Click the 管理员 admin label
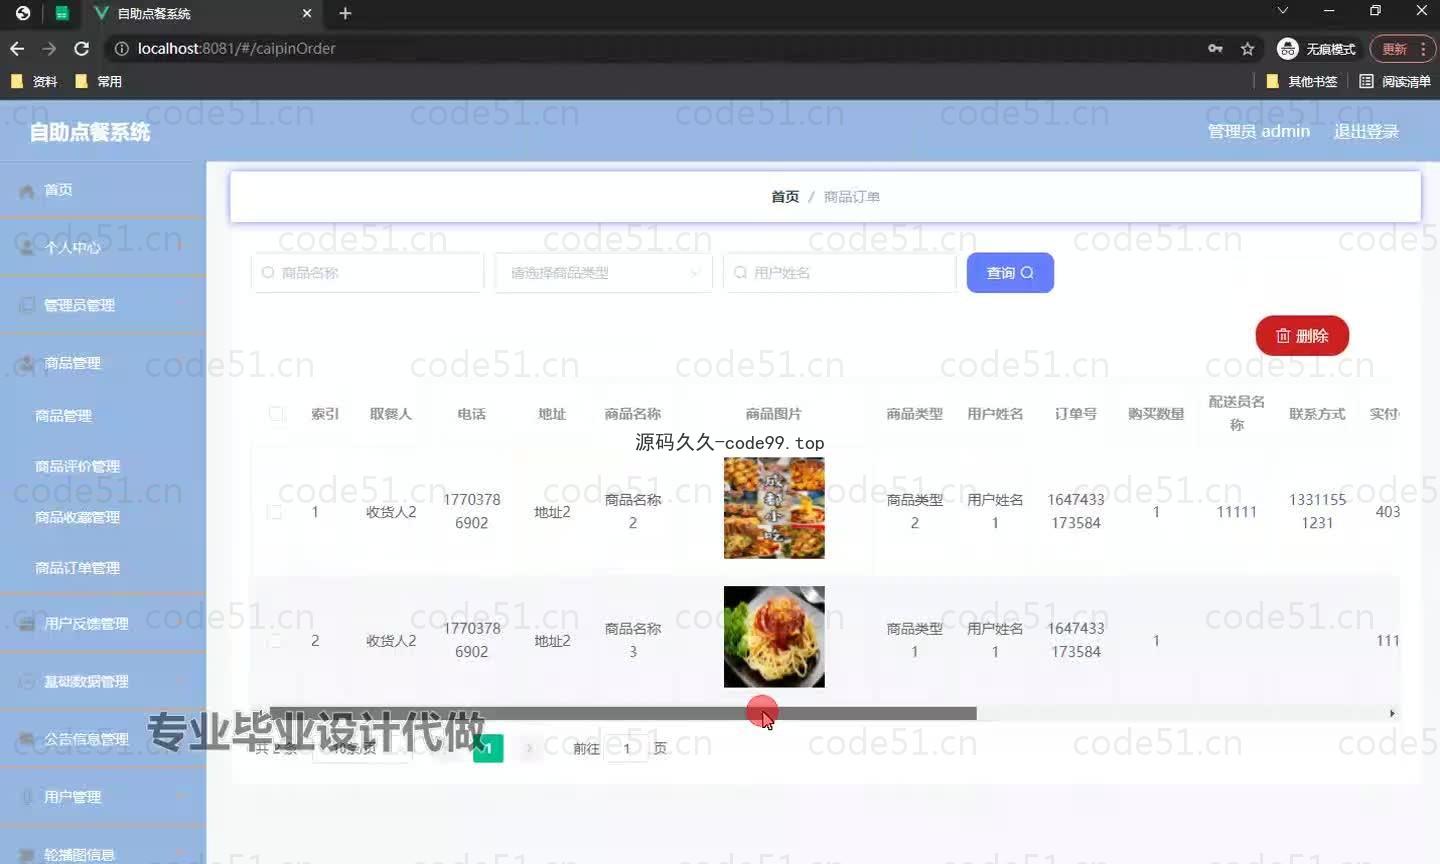Image resolution: width=1440 pixels, height=864 pixels. (1259, 131)
